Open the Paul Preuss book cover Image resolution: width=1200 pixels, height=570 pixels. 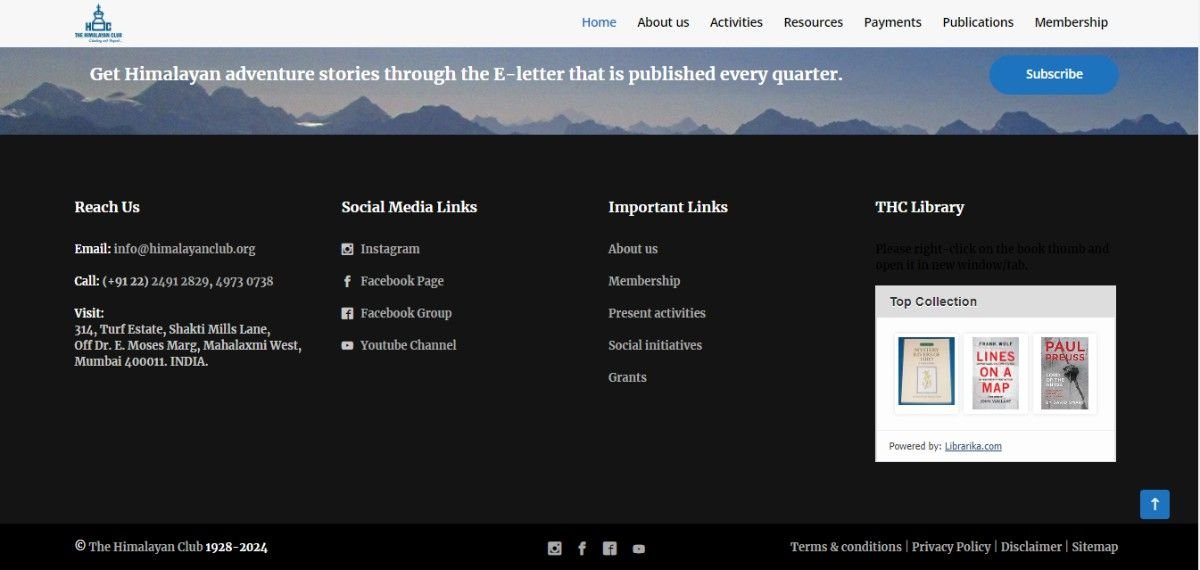[1064, 372]
